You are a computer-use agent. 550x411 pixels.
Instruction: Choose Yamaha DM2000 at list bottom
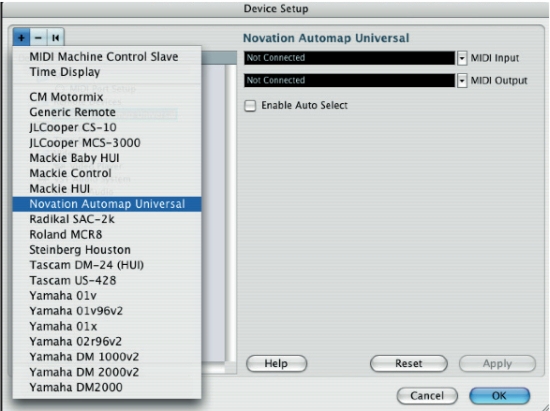coord(107,387)
